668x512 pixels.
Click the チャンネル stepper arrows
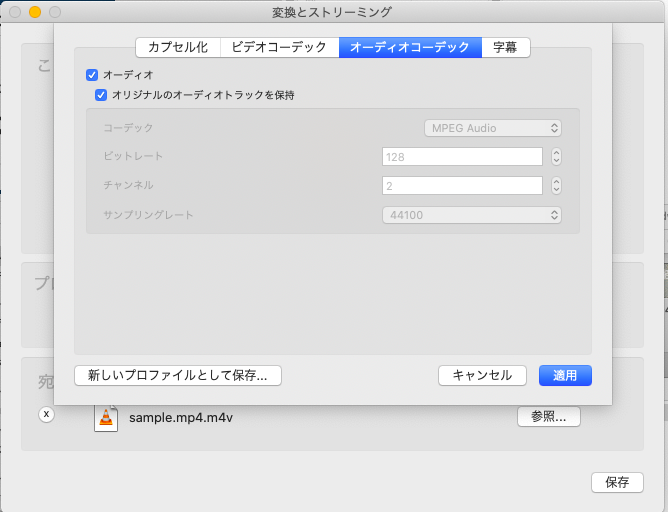coord(556,186)
